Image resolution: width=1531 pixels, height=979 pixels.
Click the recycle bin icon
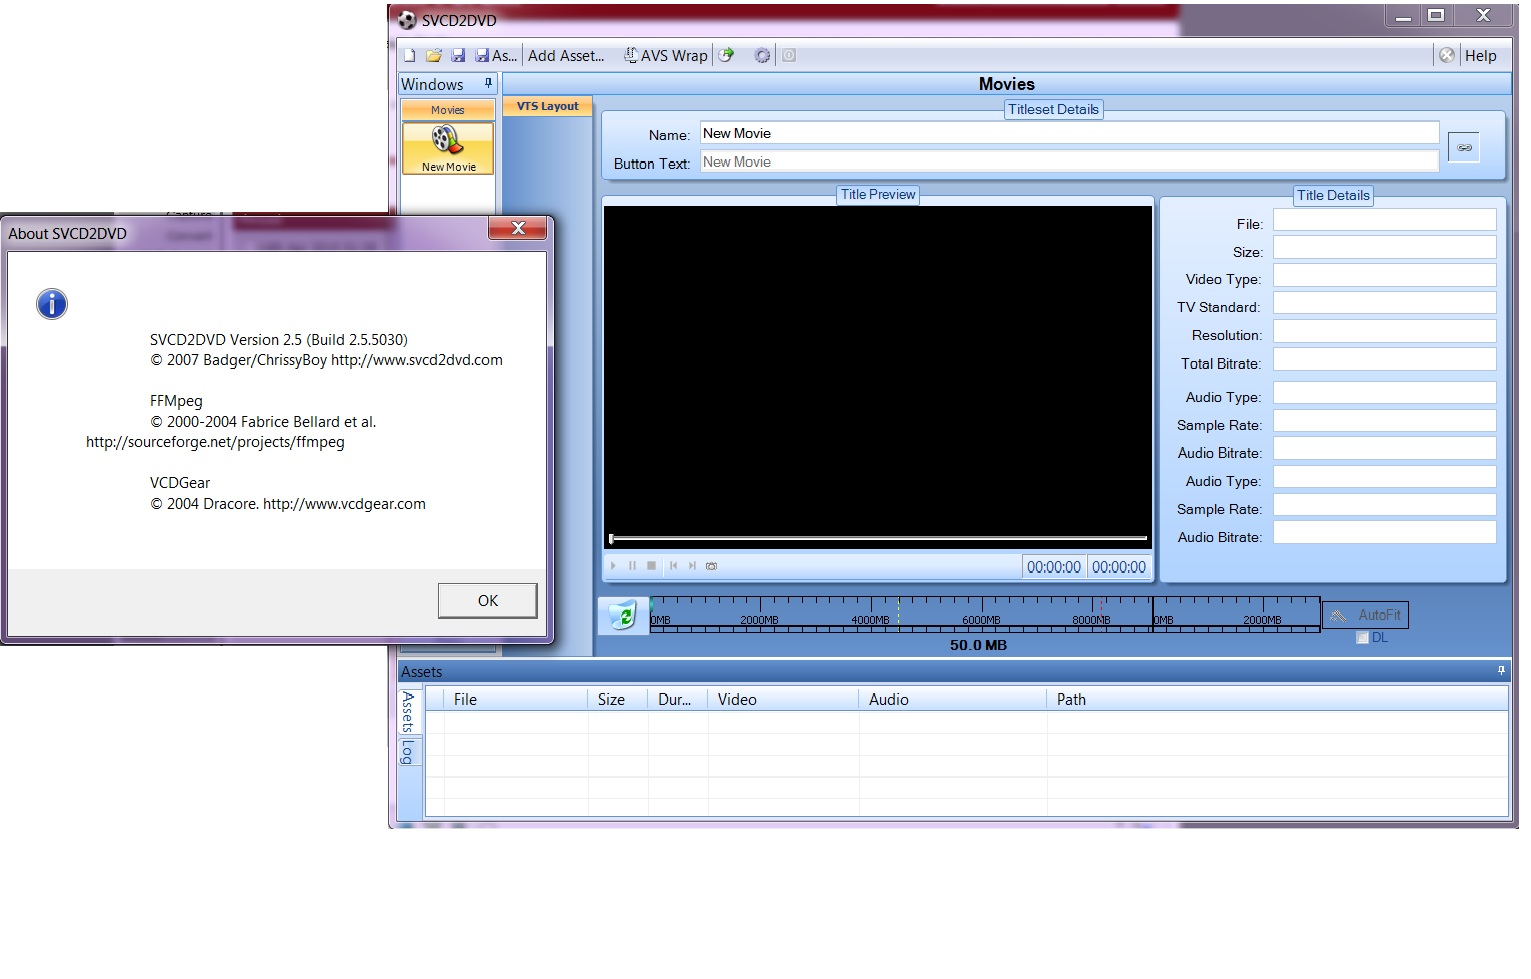624,615
